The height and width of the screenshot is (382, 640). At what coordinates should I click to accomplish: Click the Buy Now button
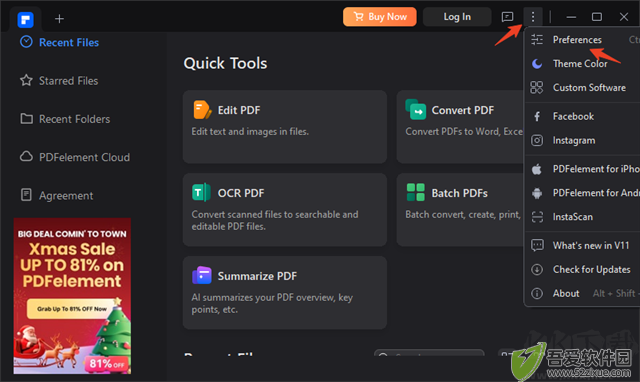[380, 17]
